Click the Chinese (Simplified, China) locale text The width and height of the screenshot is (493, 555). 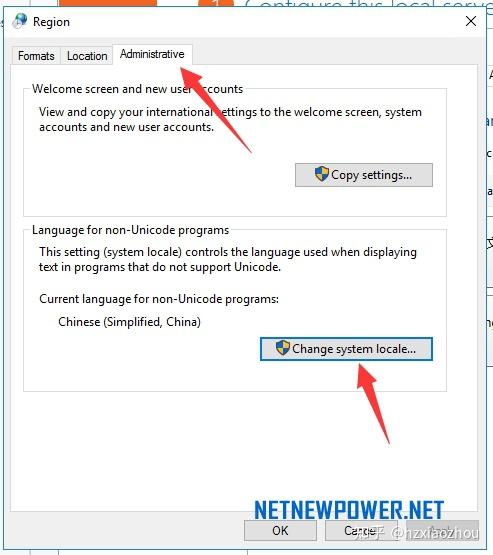pos(129,322)
